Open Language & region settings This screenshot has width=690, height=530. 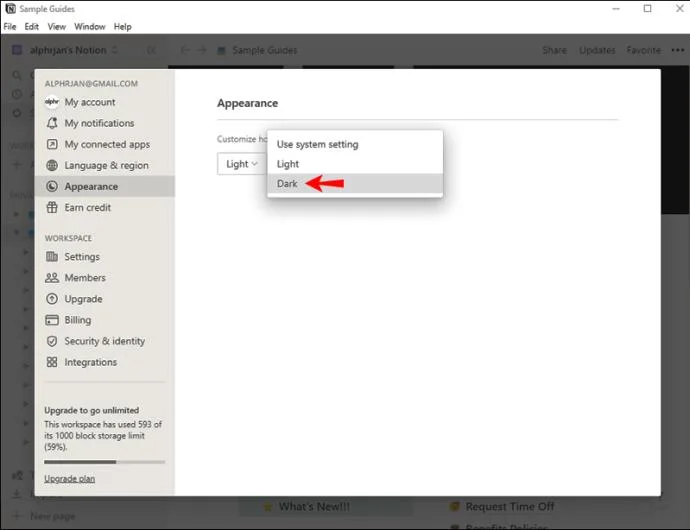[x=105, y=166]
